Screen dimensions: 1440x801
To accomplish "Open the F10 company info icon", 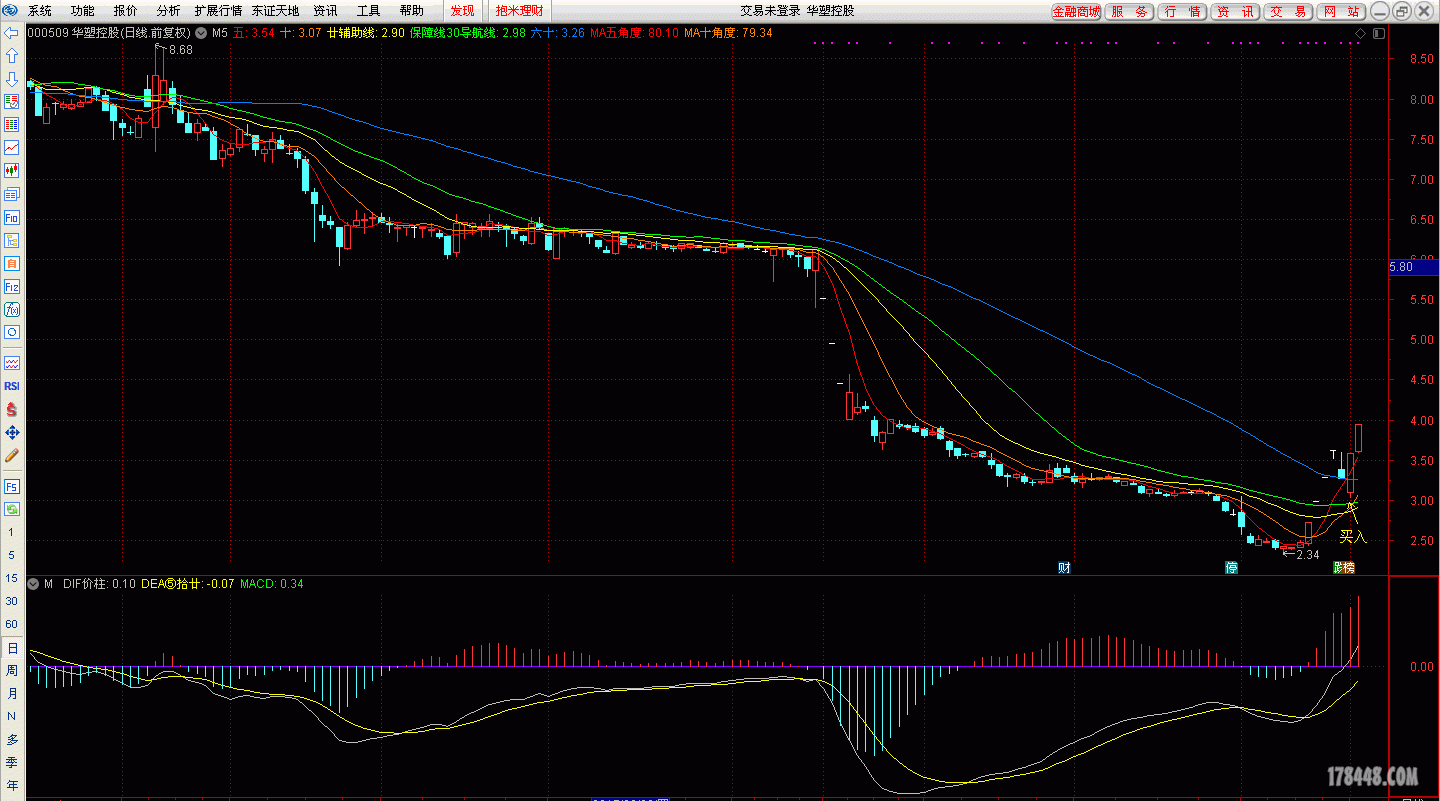I will [12, 217].
